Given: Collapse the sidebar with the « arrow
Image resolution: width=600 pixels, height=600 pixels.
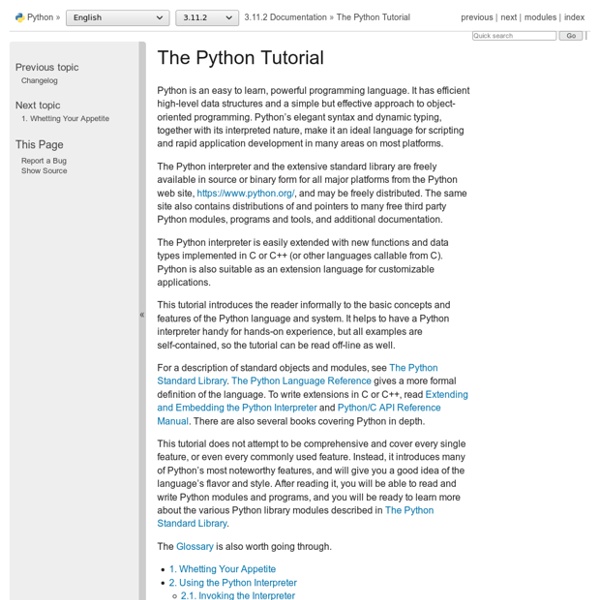Looking at the screenshot, I should (142, 315).
